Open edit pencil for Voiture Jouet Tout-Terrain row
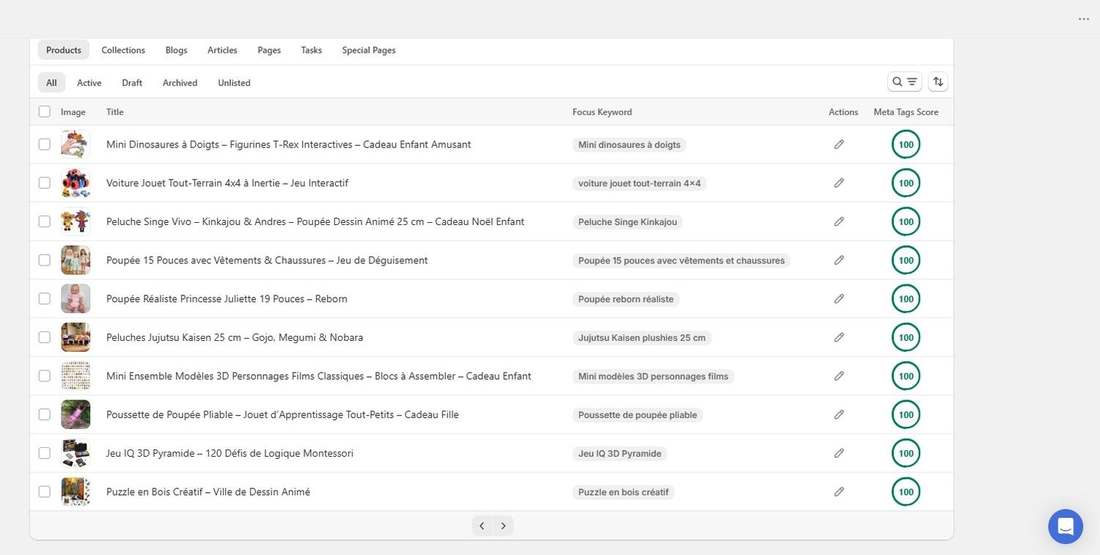The width and height of the screenshot is (1100, 555). tap(838, 183)
